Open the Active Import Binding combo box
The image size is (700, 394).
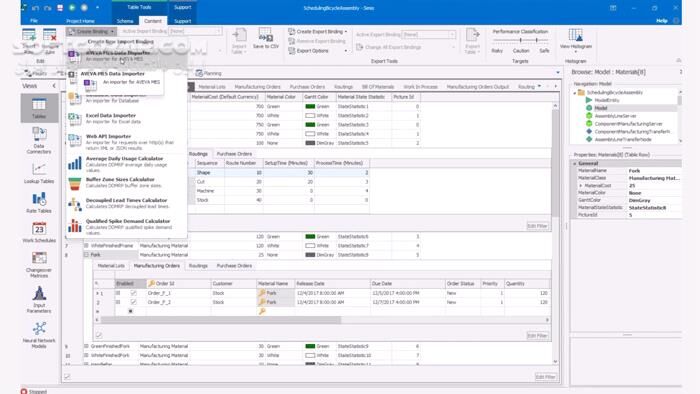pos(195,31)
